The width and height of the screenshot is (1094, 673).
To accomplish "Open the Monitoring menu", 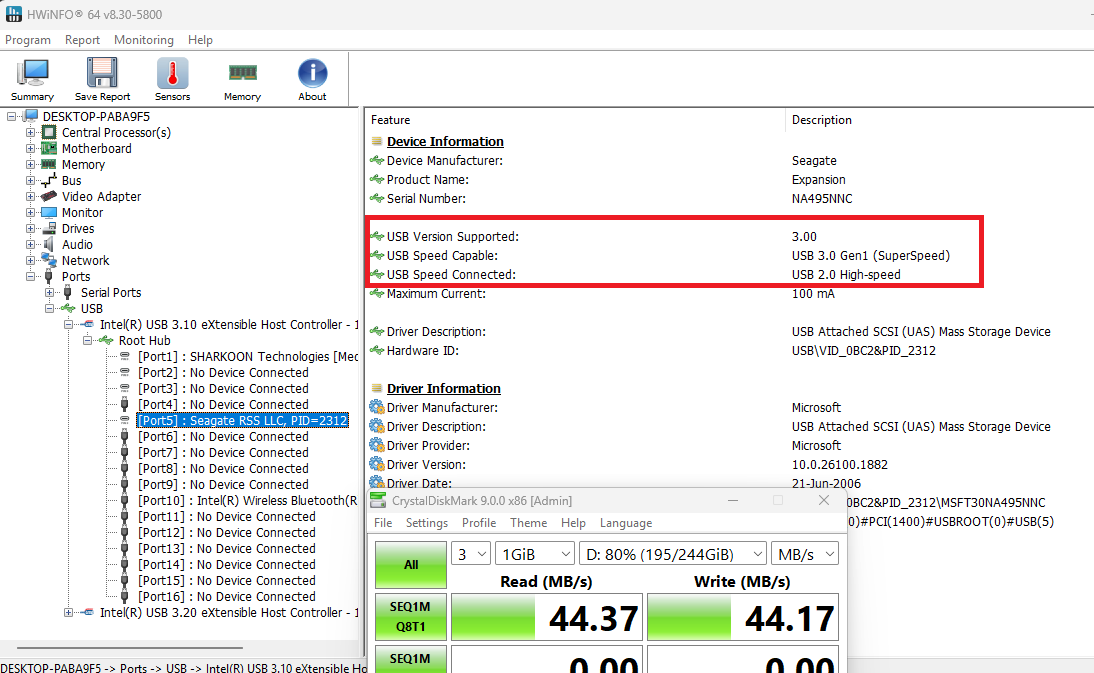I will coord(144,40).
